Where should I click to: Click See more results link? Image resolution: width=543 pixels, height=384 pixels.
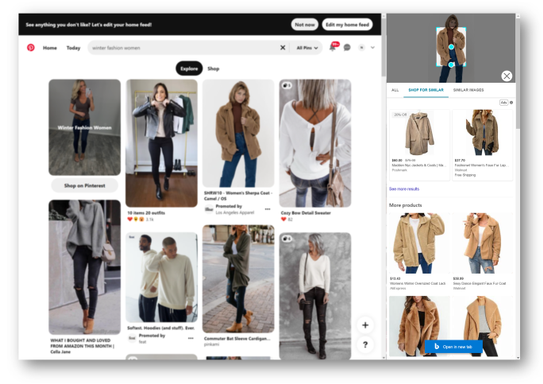404,189
